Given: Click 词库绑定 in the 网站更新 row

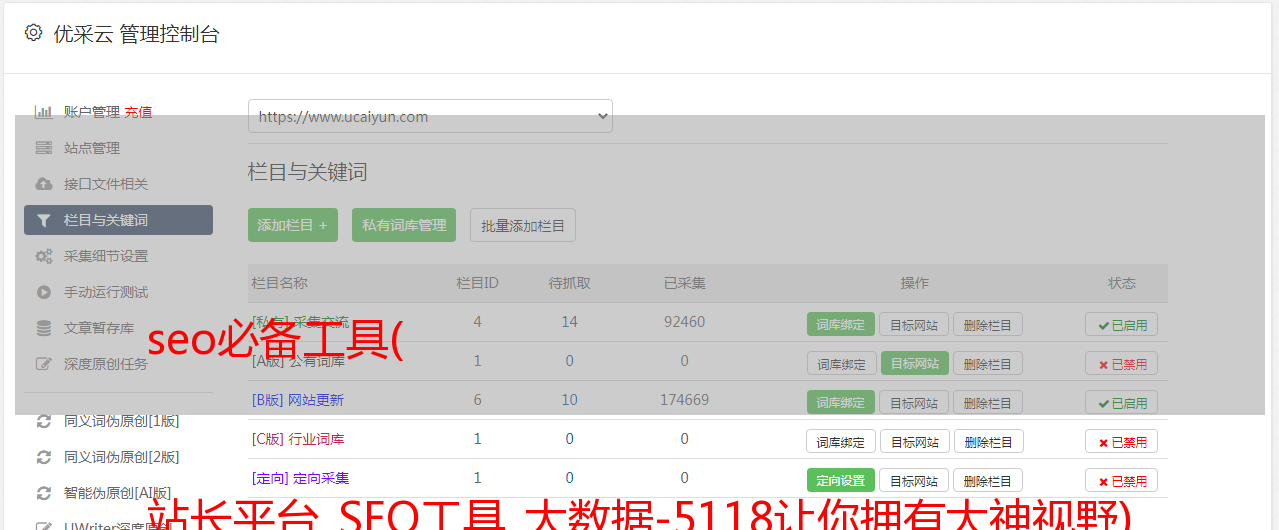Looking at the screenshot, I should point(841,402).
